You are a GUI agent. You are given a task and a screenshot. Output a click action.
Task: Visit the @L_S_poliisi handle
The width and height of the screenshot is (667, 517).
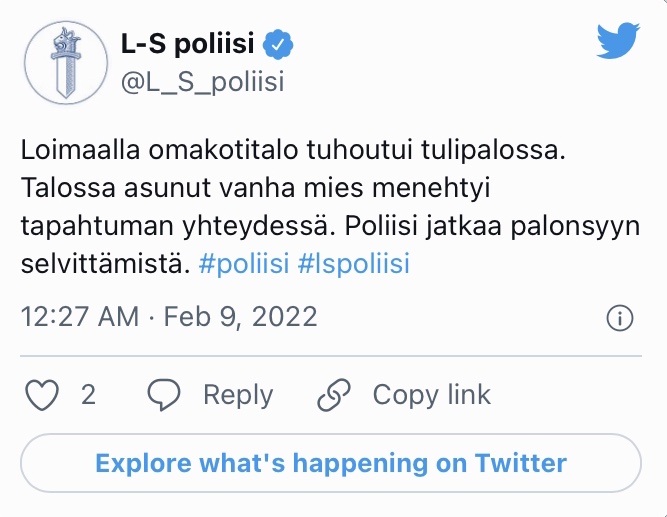(202, 82)
